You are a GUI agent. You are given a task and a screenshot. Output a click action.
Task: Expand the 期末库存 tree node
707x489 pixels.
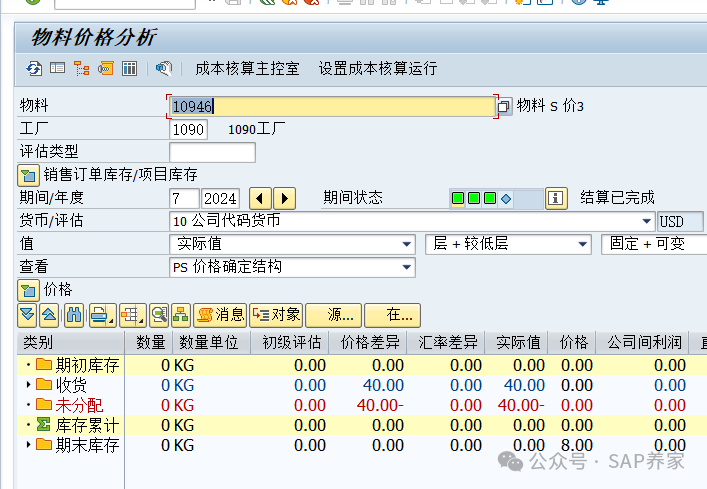(28, 444)
